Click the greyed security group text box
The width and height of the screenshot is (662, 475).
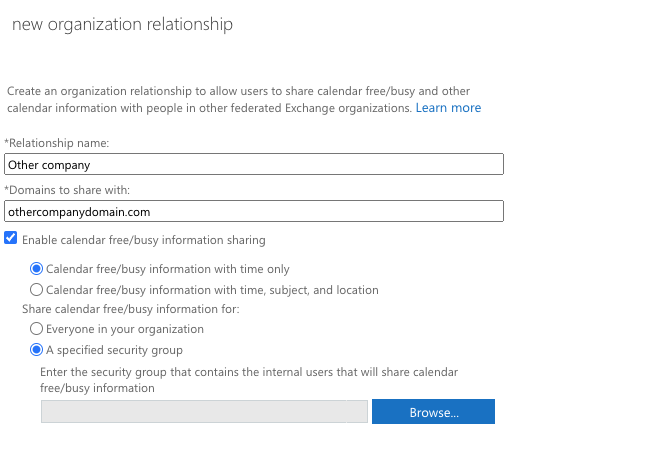click(x=205, y=412)
